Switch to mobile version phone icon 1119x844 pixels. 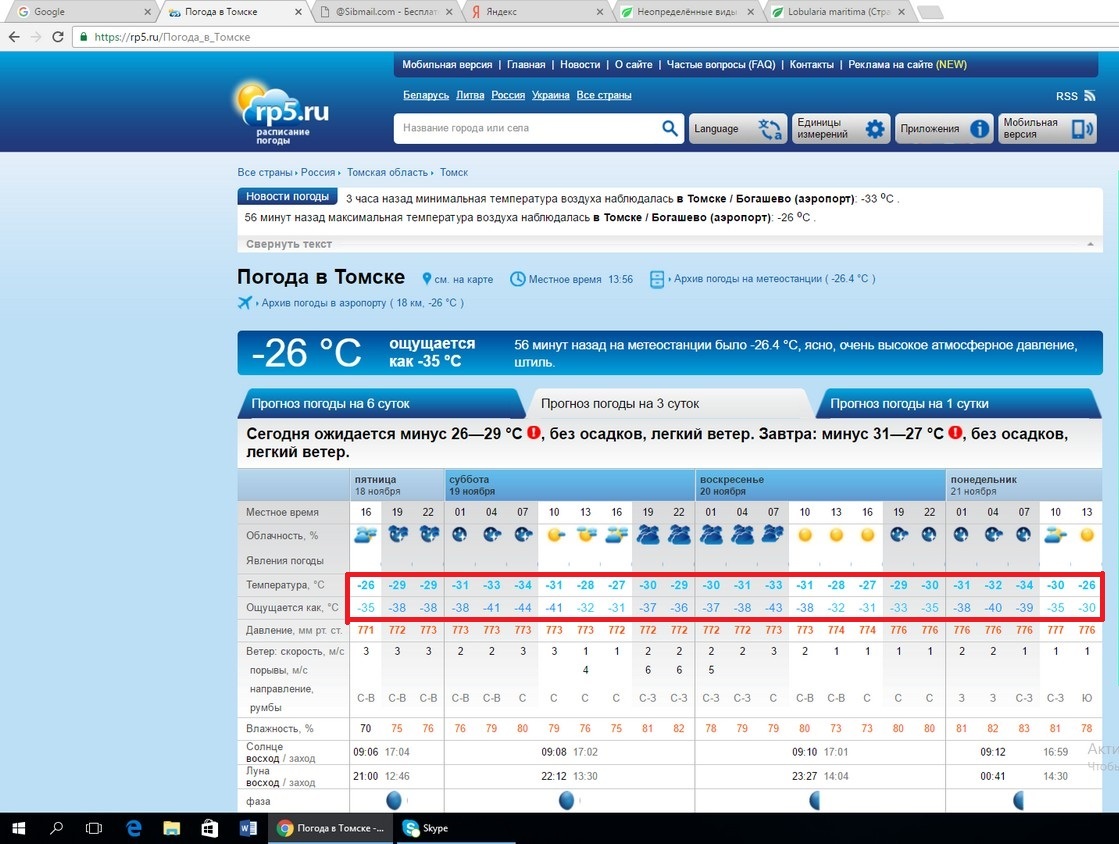[x=1082, y=129]
